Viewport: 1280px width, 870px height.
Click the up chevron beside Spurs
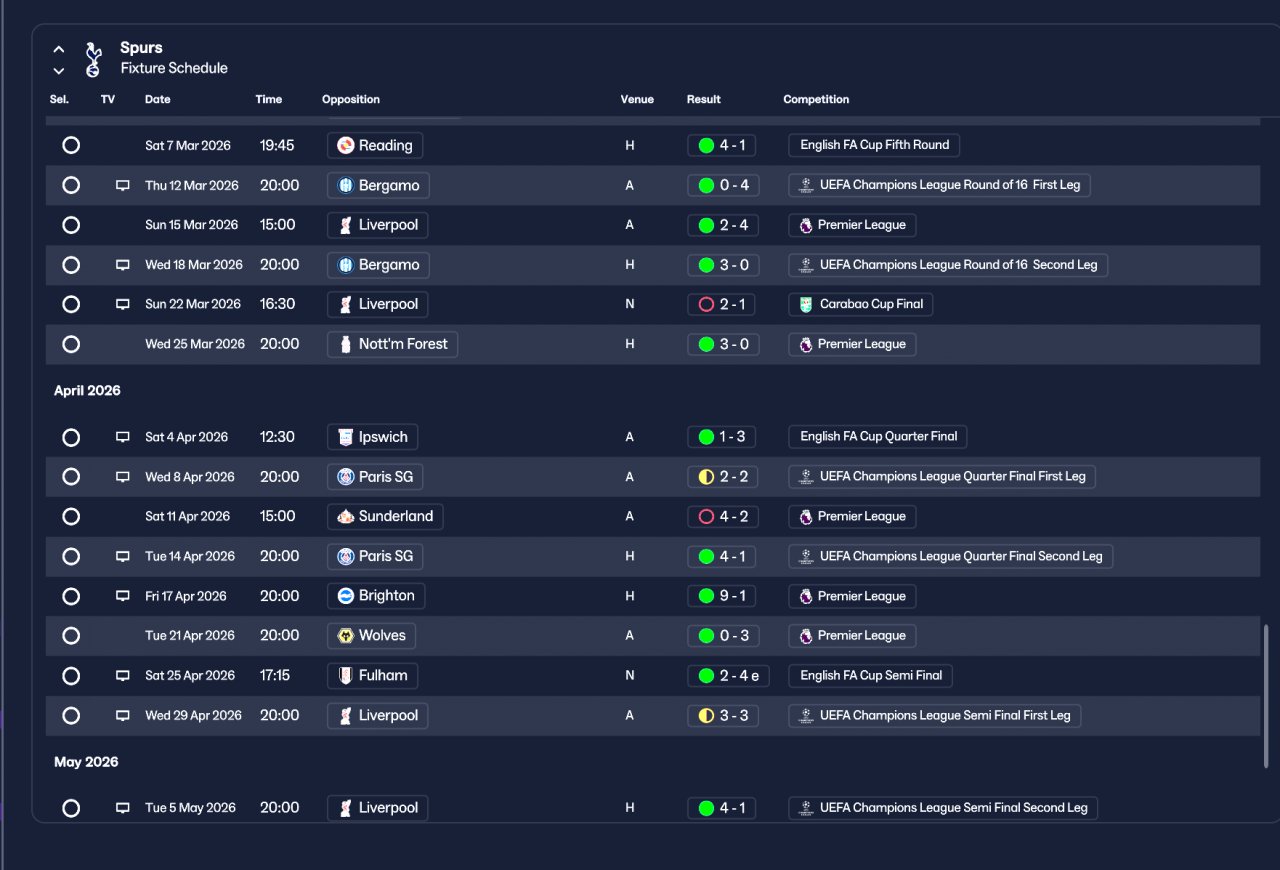point(59,49)
